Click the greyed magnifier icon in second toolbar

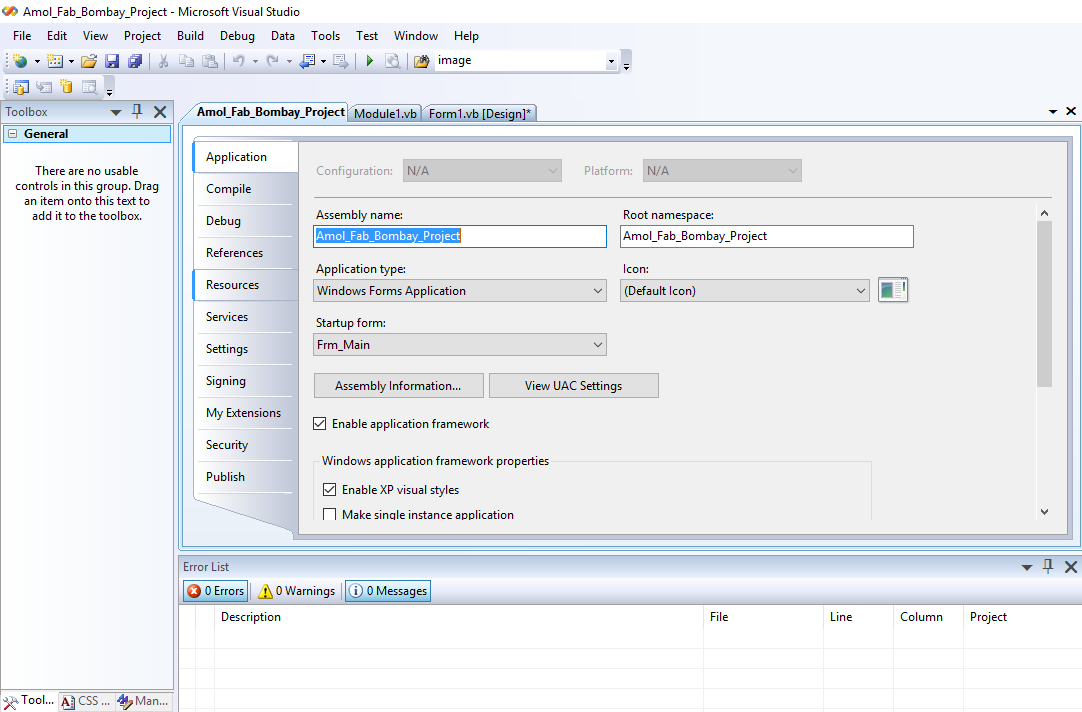click(x=90, y=87)
